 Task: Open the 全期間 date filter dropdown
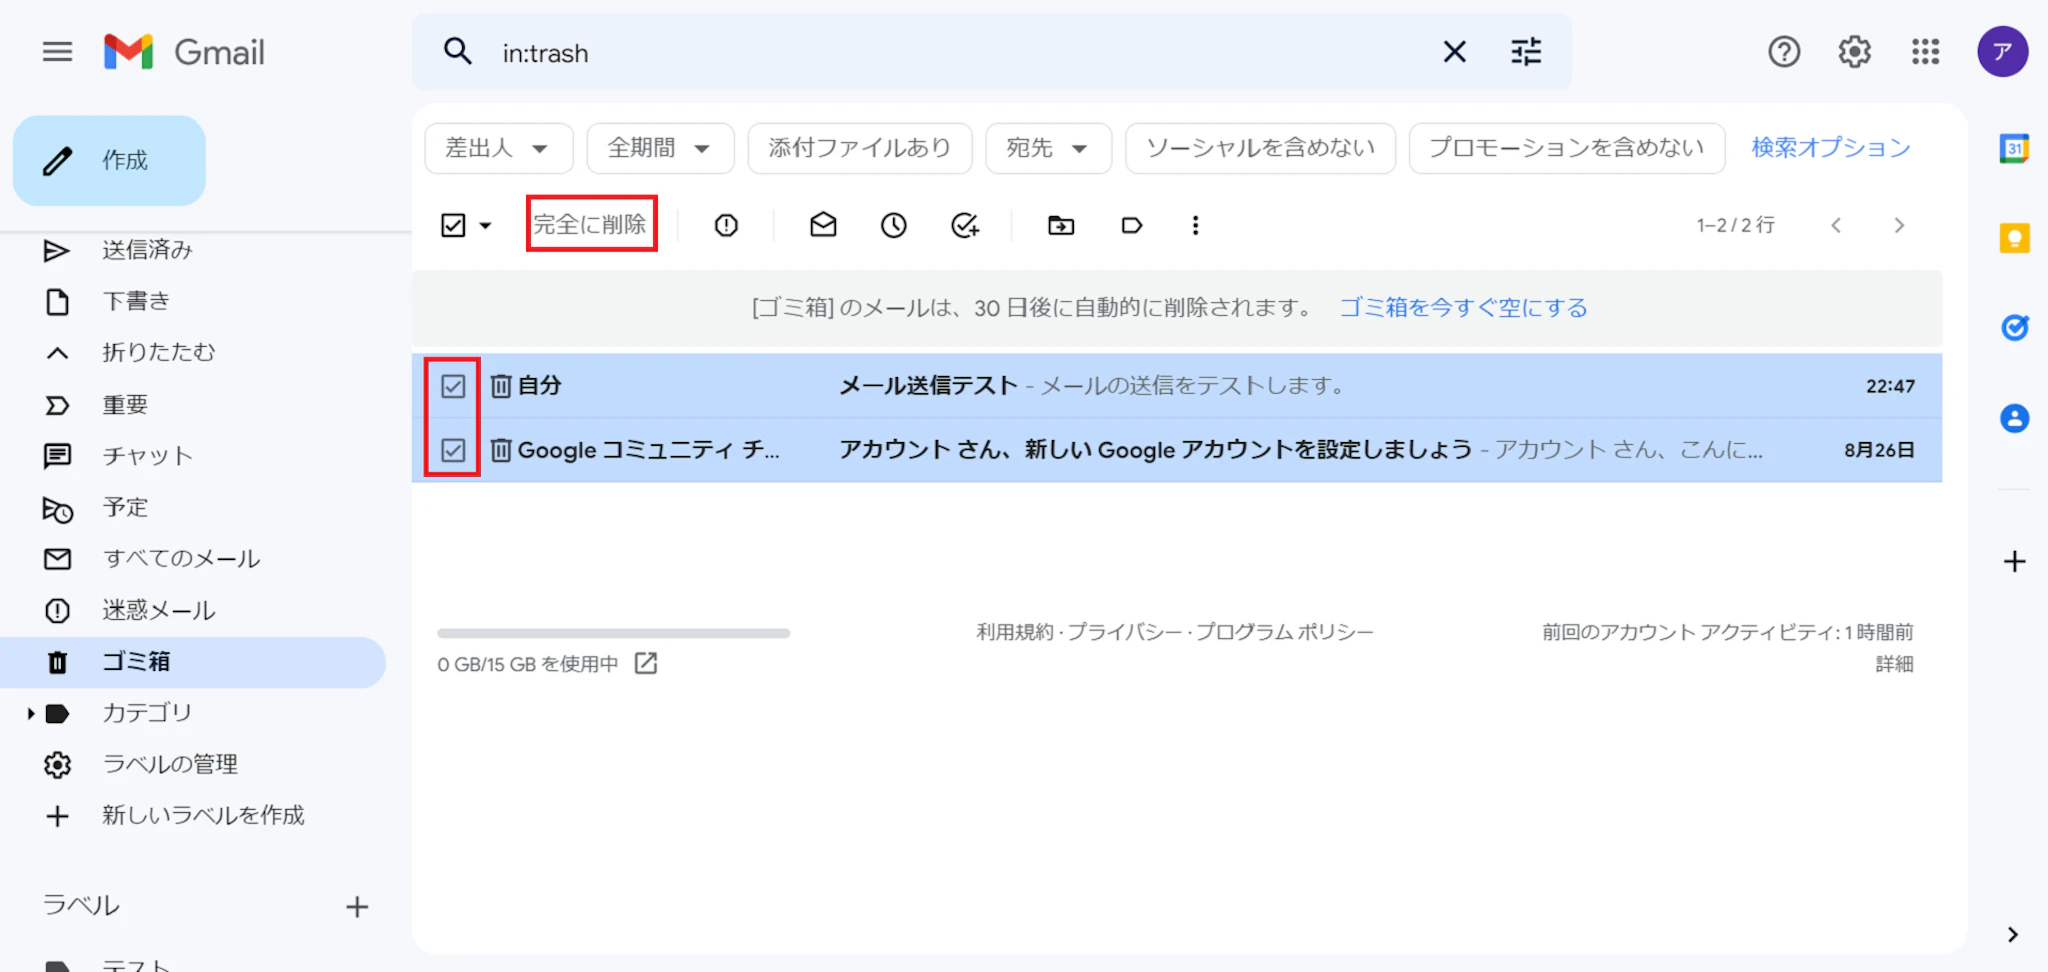click(660, 148)
